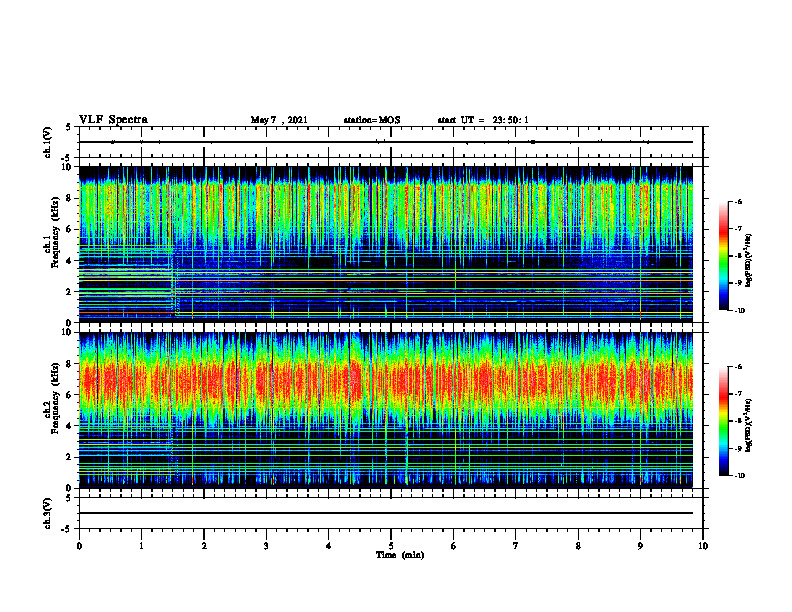This screenshot has width=792, height=612.
Task: Click the "8" kHz tick of ch.2 spectrogram
Action: tap(70, 364)
